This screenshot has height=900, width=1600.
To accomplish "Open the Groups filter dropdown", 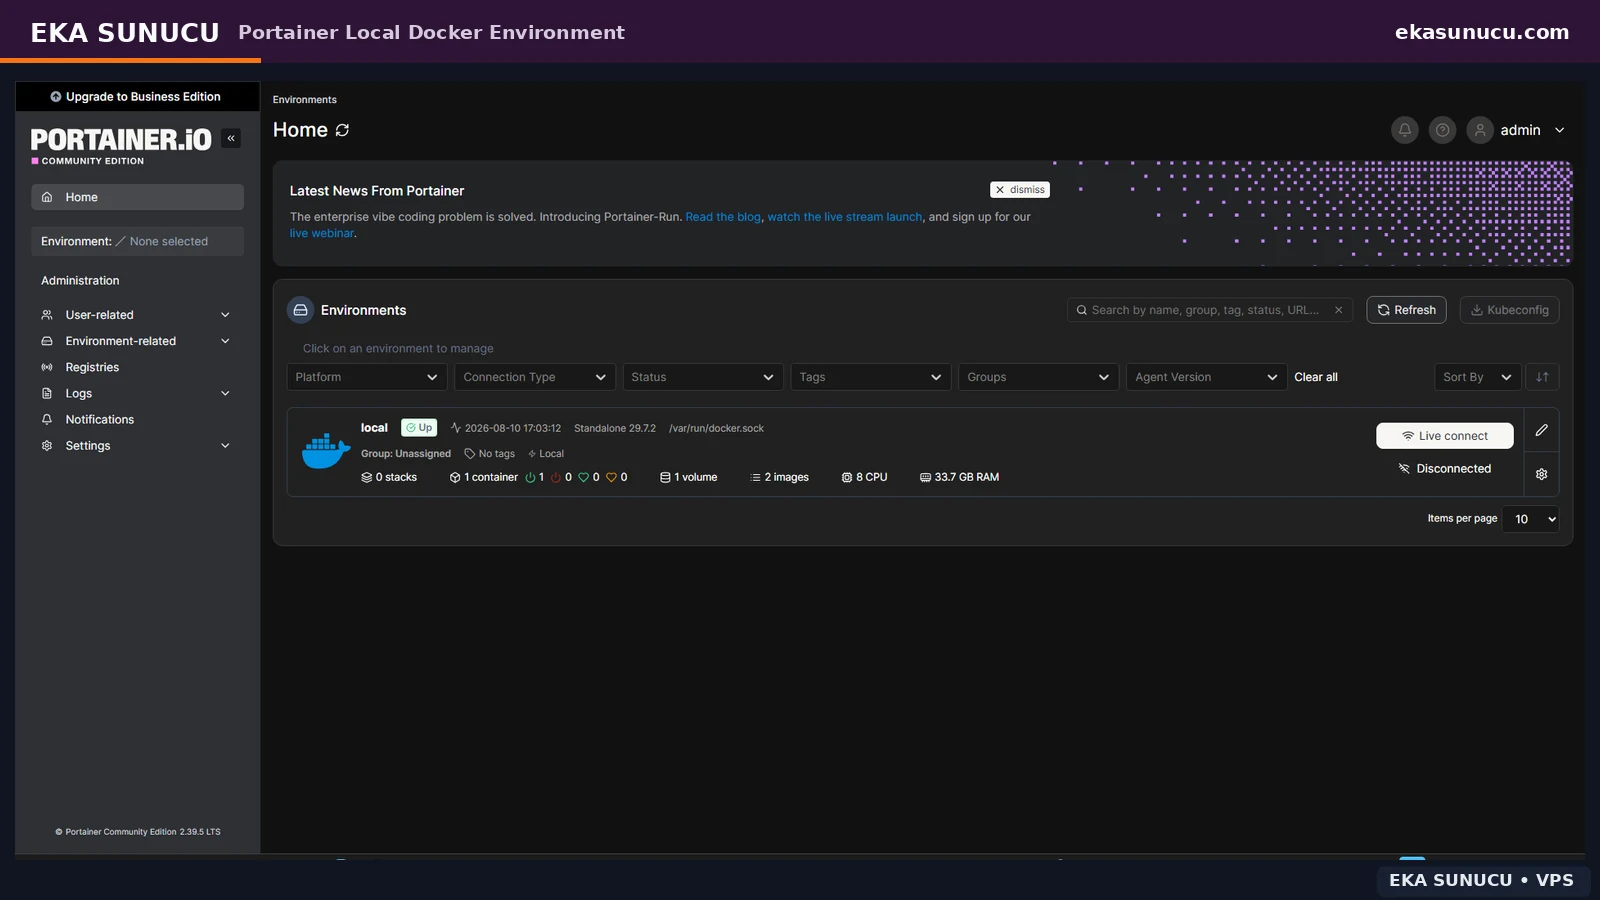I will pyautogui.click(x=1039, y=377).
